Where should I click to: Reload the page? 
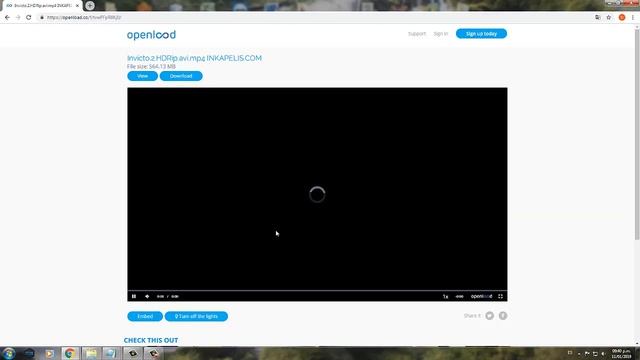point(29,18)
